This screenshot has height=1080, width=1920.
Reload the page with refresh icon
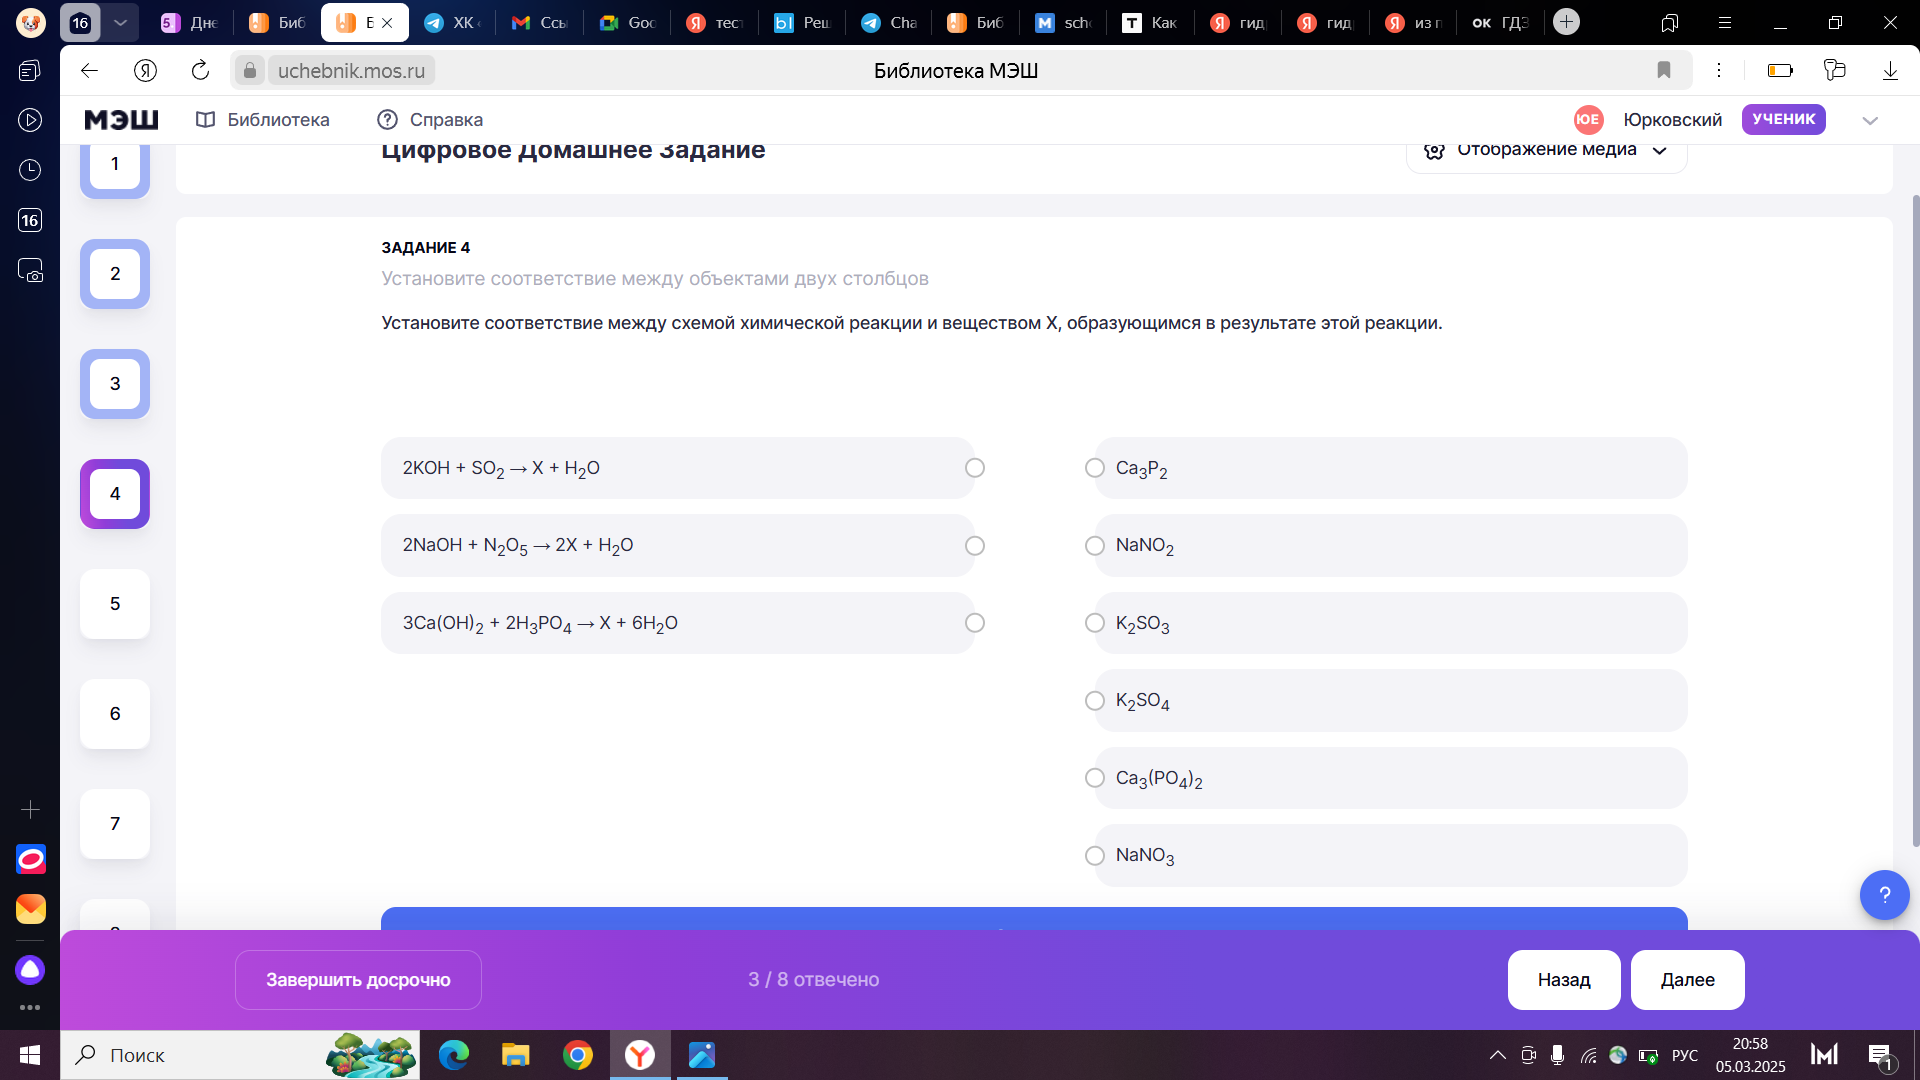click(200, 70)
